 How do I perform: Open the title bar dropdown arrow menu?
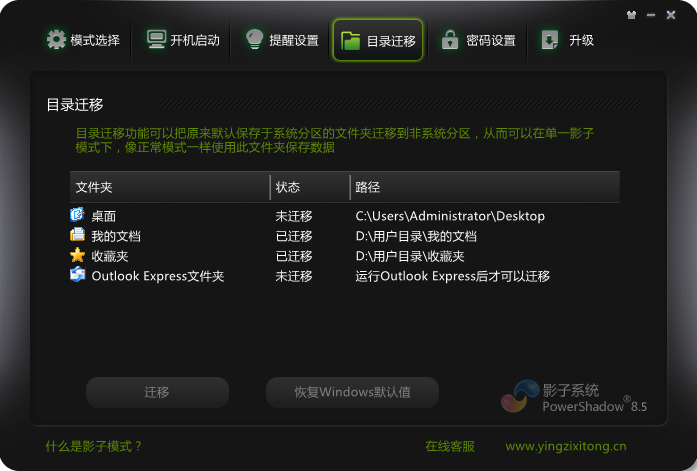[x=630, y=15]
